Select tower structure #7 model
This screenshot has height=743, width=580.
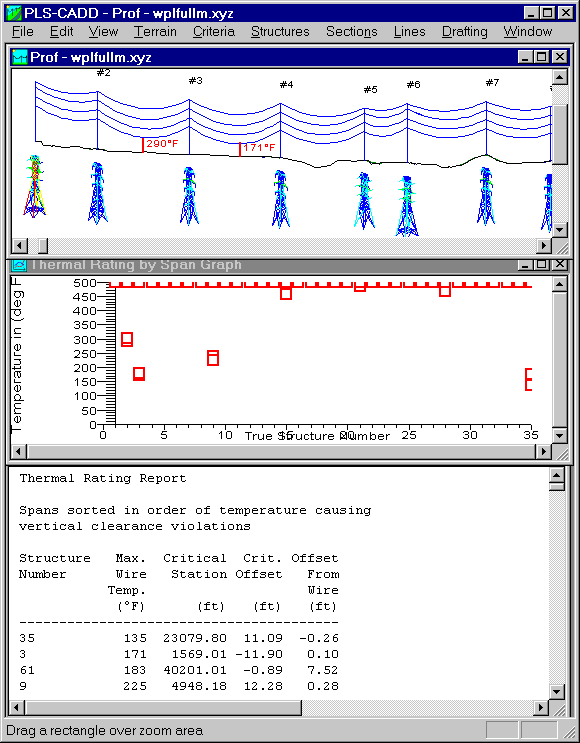pyautogui.click(x=486, y=196)
